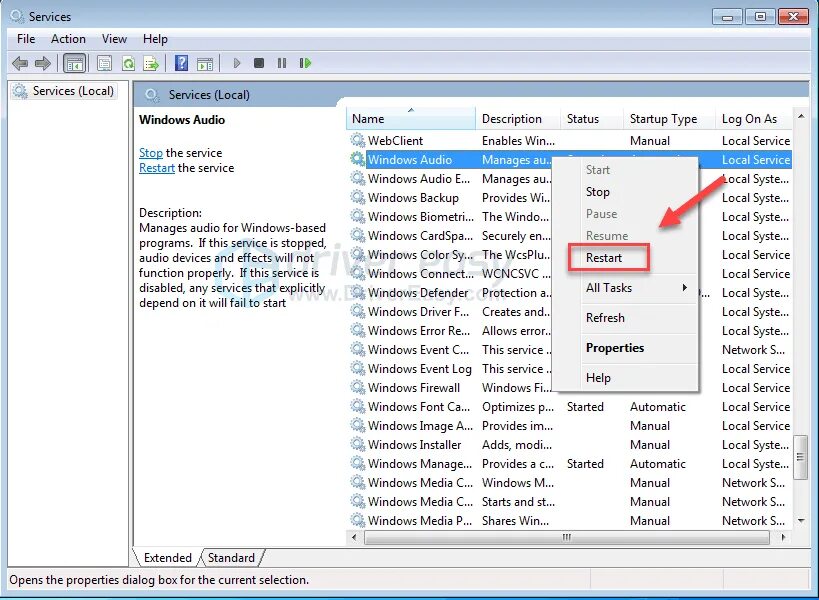Click Started status of Windows Font Cache
This screenshot has height=600, width=819.
pos(585,407)
